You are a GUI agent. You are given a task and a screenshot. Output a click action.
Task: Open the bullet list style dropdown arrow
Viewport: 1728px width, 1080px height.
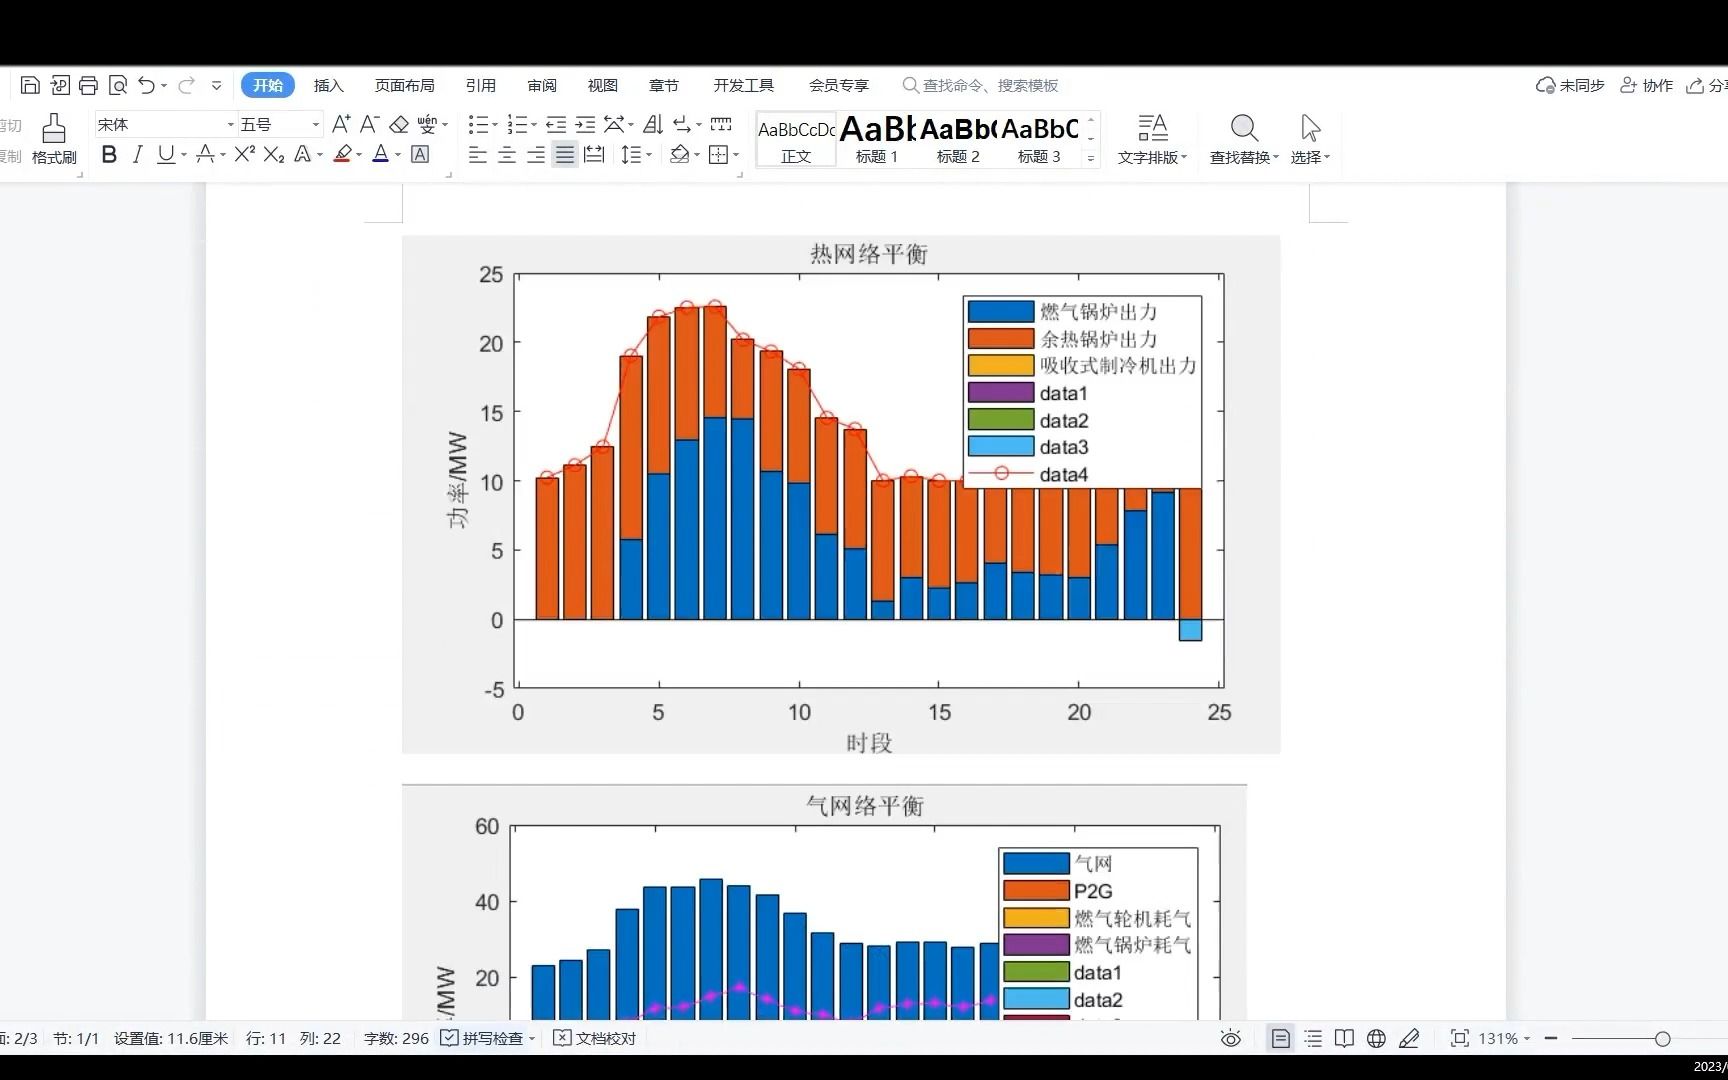494,124
